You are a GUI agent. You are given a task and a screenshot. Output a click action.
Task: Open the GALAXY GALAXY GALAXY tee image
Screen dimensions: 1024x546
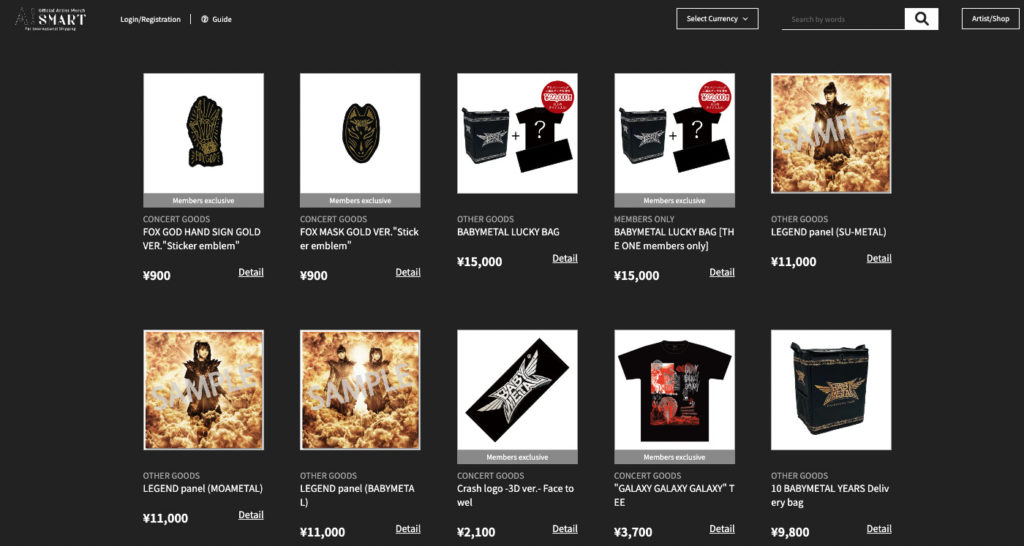point(675,397)
